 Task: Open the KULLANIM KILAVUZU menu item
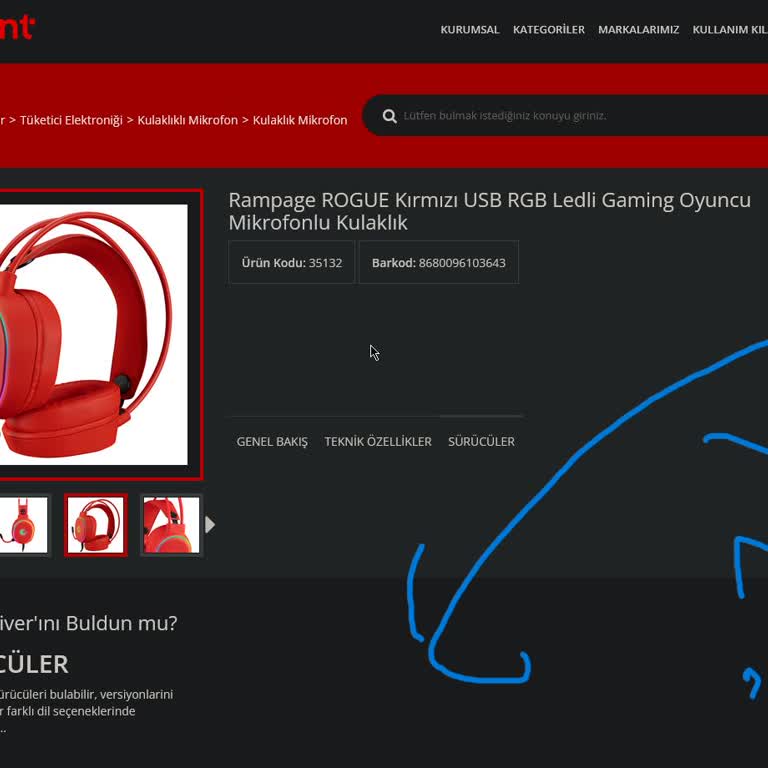point(730,29)
